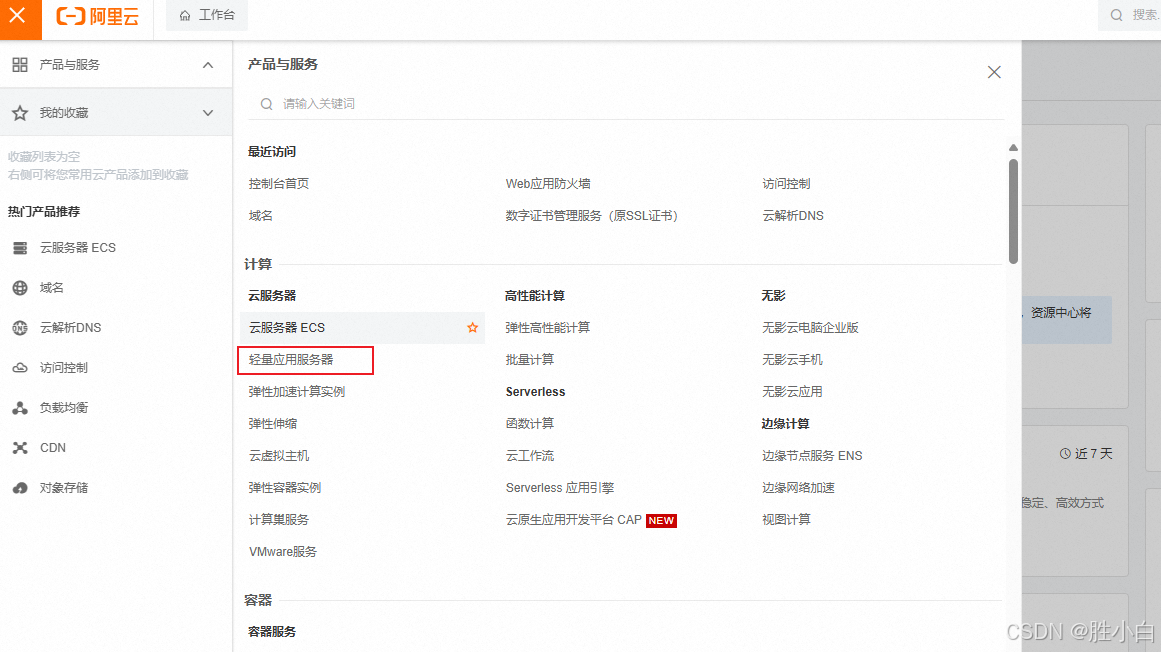Open 视图计算 product
Image resolution: width=1161 pixels, height=652 pixels.
(786, 520)
